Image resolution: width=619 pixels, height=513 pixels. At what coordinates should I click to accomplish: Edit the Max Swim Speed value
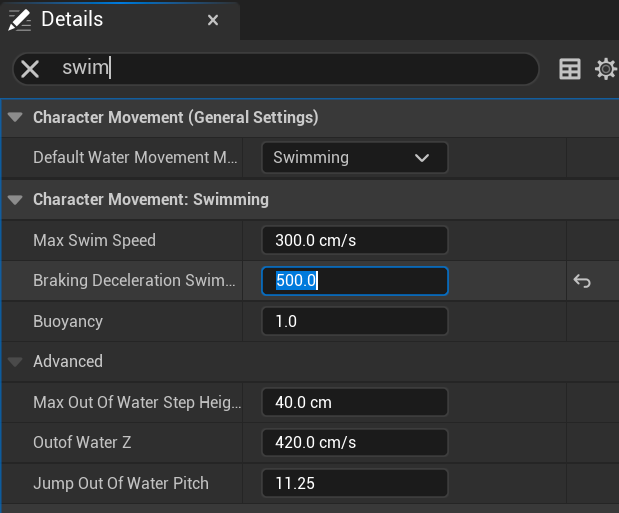click(354, 240)
